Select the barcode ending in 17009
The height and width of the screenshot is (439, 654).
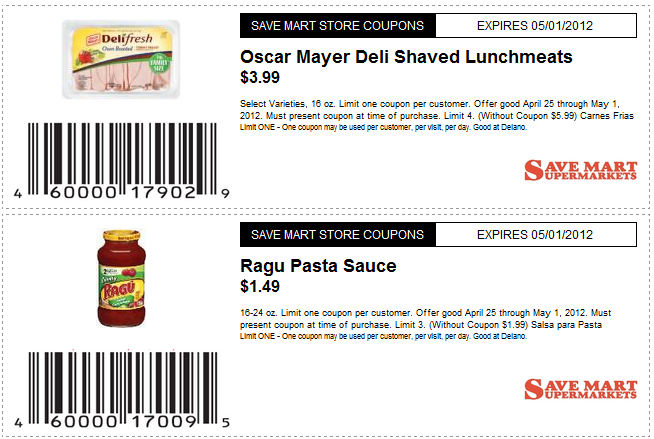pos(122,390)
